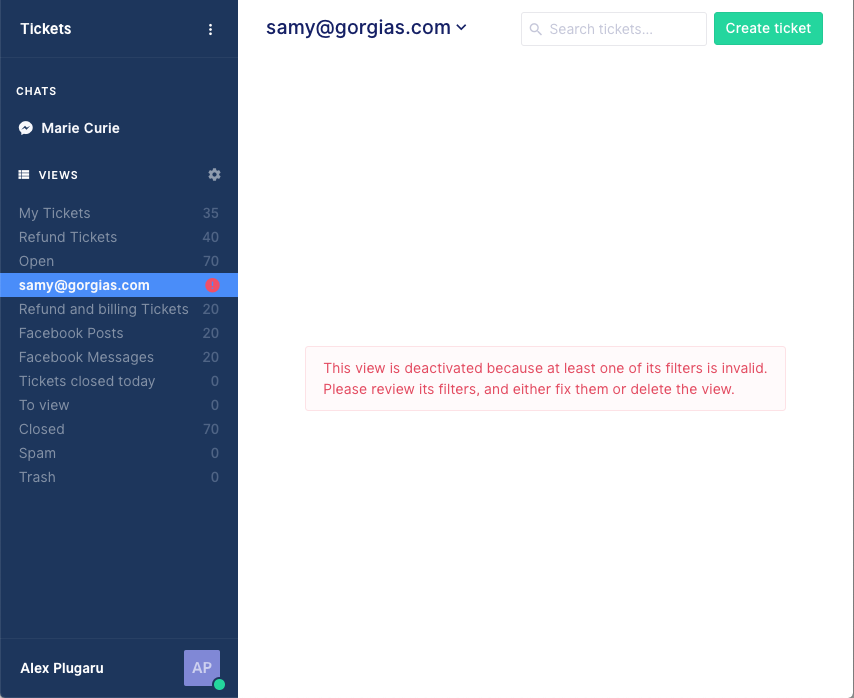Select the Facebook Posts view
This screenshot has width=854, height=698.
pyautogui.click(x=119, y=333)
